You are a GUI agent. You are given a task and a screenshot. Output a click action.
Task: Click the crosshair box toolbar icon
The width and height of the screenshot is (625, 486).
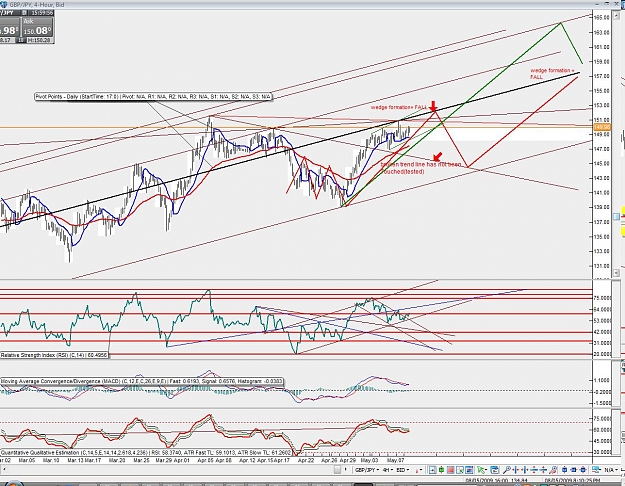point(432,470)
